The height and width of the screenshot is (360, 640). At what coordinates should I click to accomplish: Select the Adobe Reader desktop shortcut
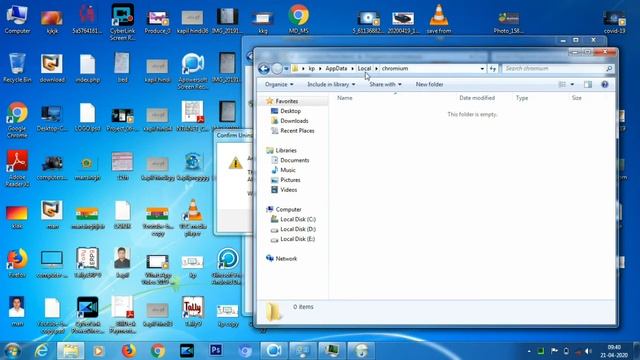pyautogui.click(x=17, y=169)
